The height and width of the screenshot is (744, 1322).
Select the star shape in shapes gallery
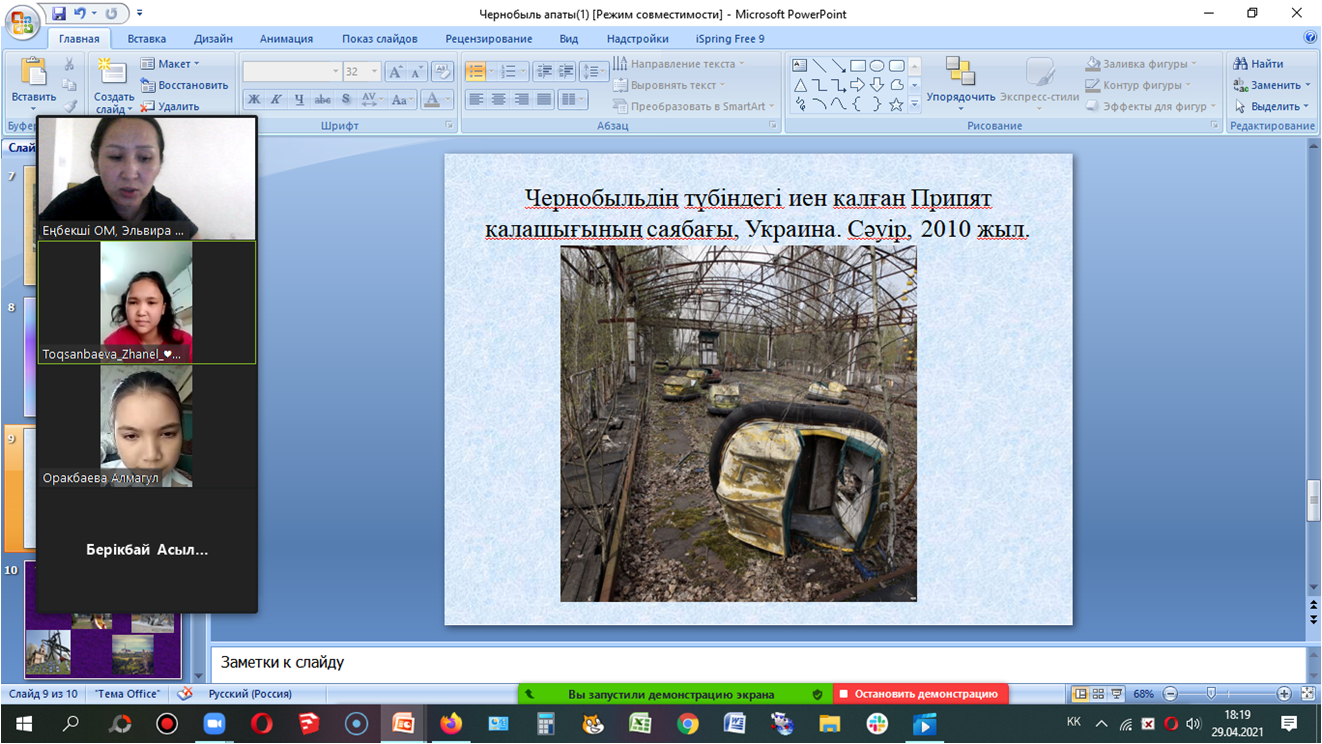coord(896,104)
